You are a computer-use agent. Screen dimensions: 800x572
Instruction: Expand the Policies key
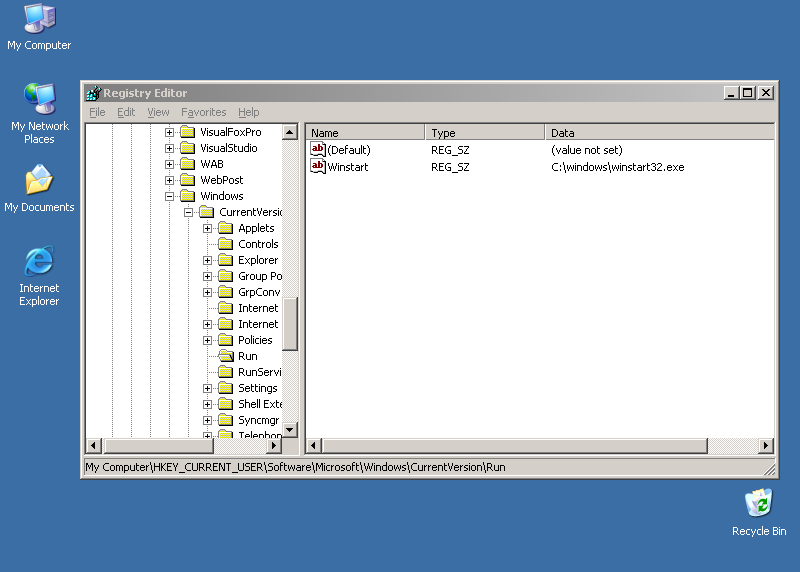pyautogui.click(x=207, y=340)
